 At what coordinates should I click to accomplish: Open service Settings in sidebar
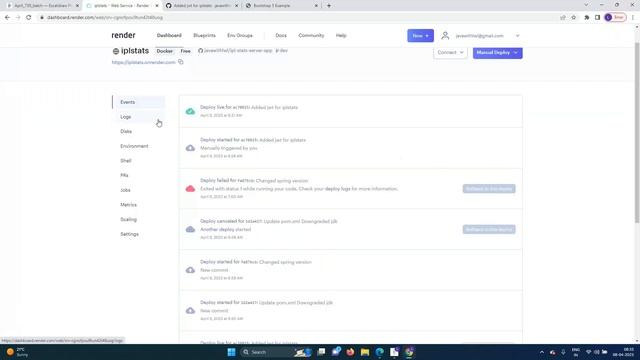point(129,234)
